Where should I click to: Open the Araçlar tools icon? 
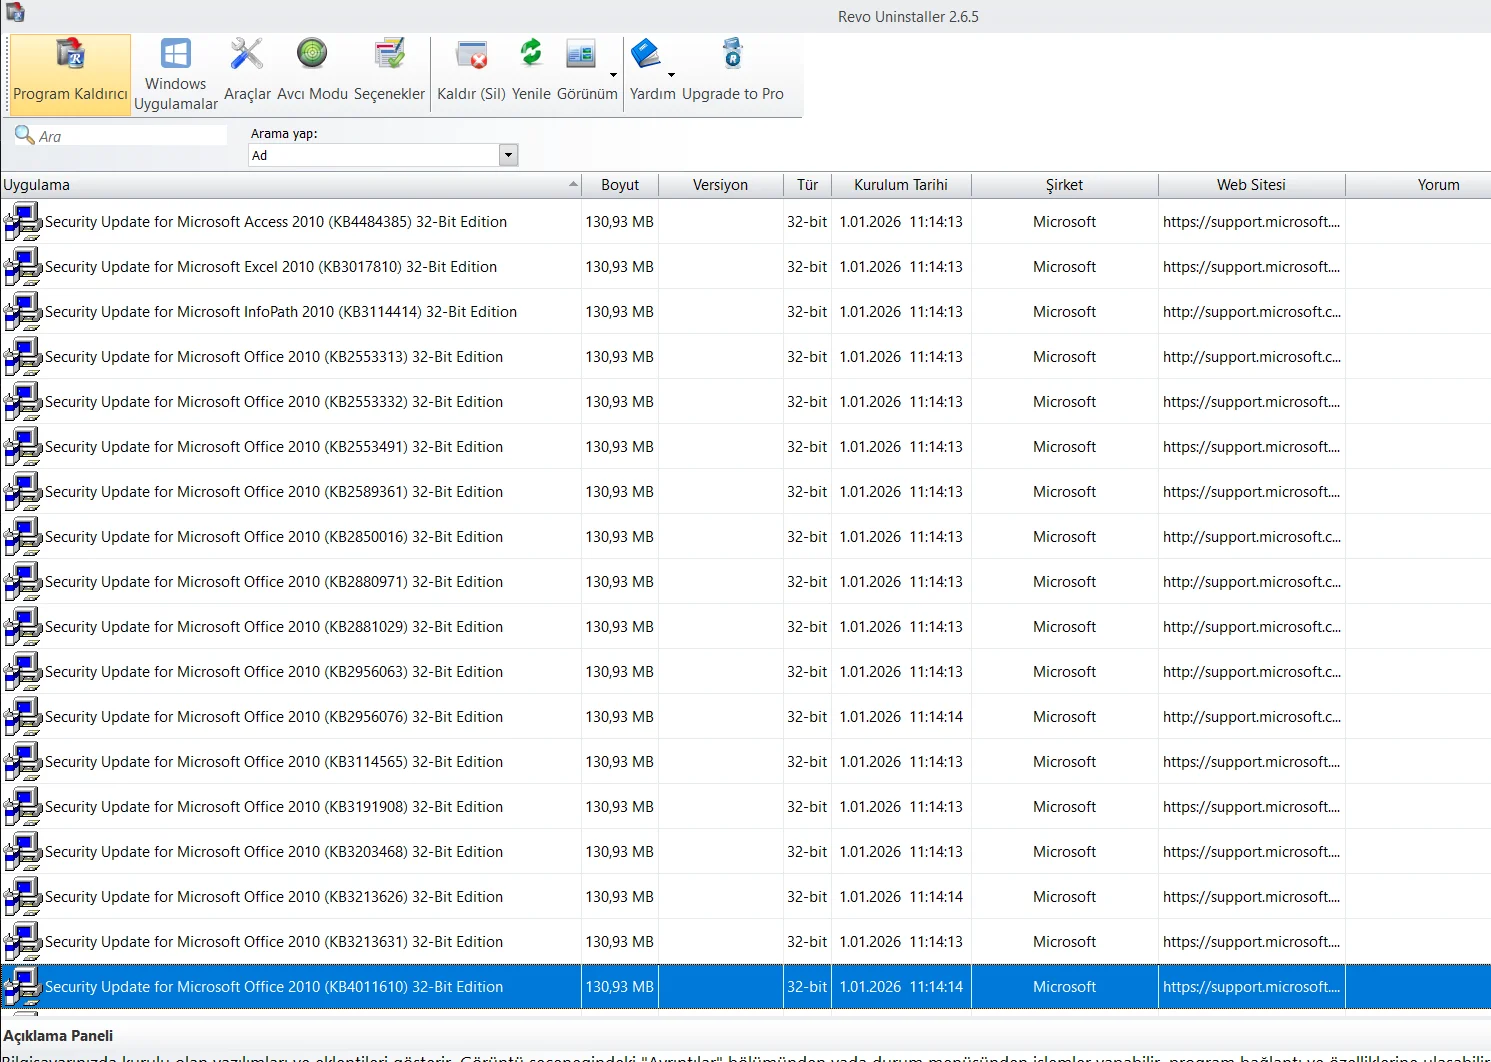247,70
